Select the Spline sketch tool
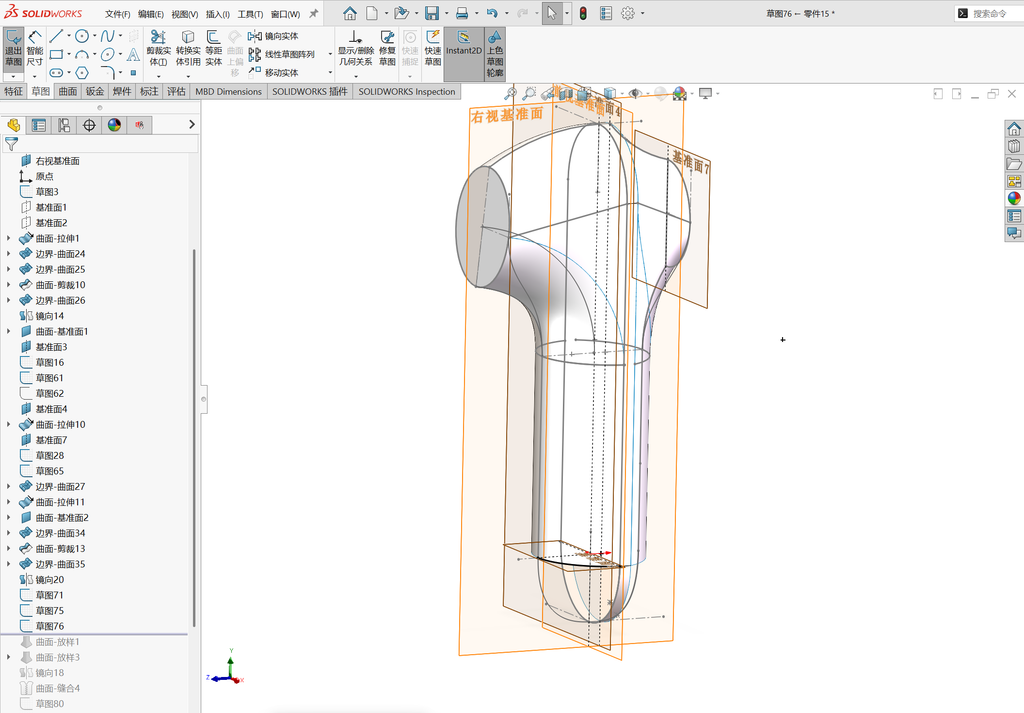 [x=107, y=36]
